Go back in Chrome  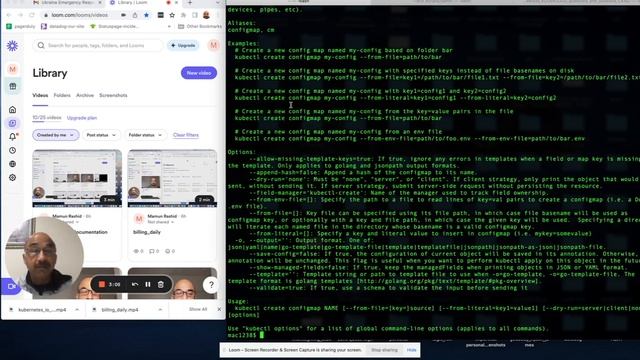[x=9, y=15]
